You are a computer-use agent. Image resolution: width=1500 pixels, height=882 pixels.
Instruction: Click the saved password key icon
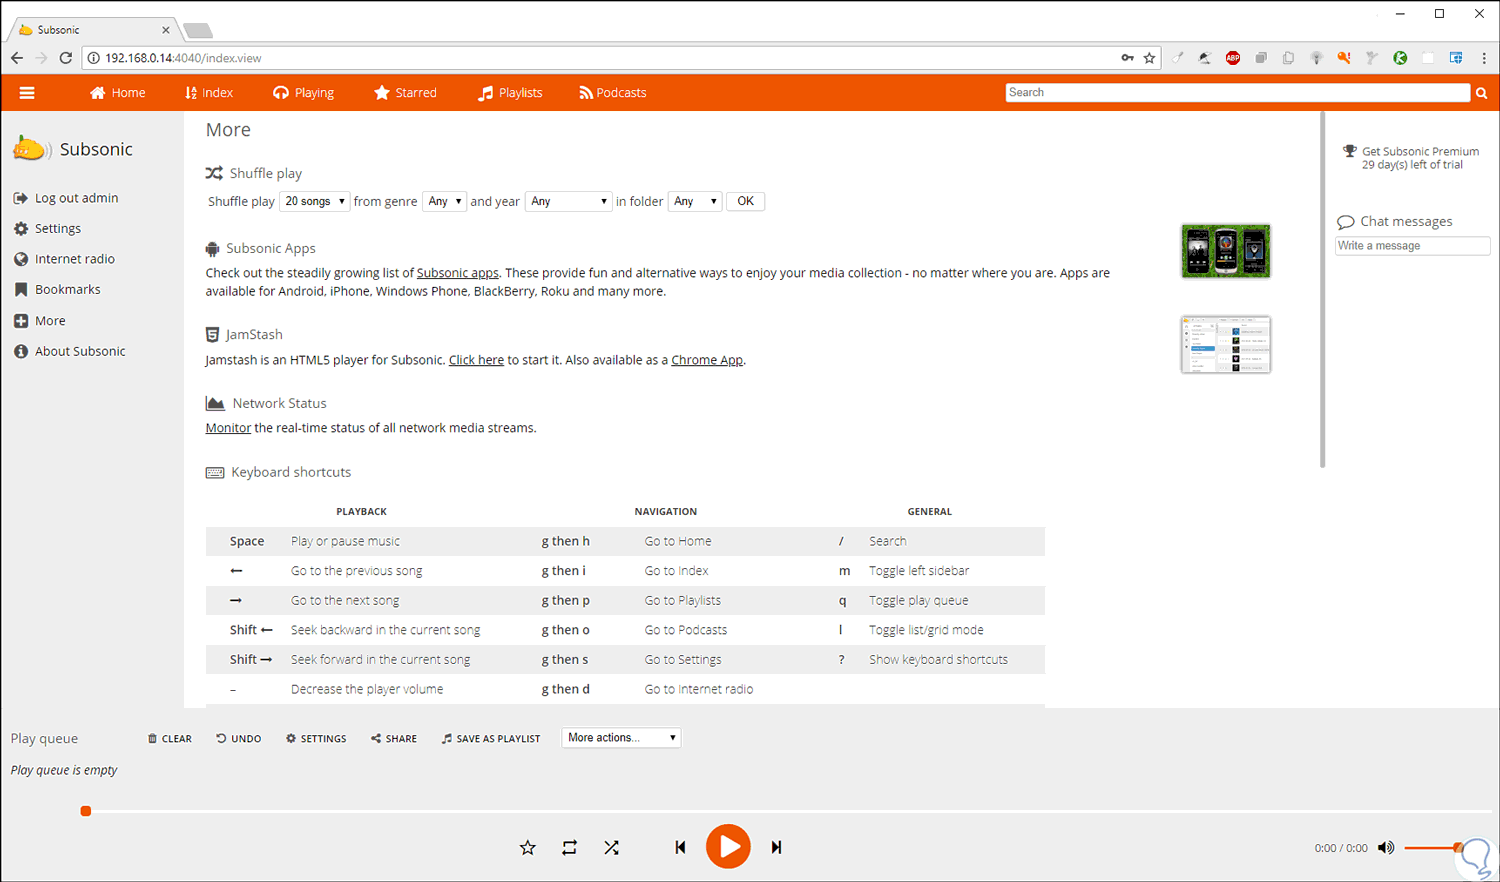pyautogui.click(x=1127, y=58)
